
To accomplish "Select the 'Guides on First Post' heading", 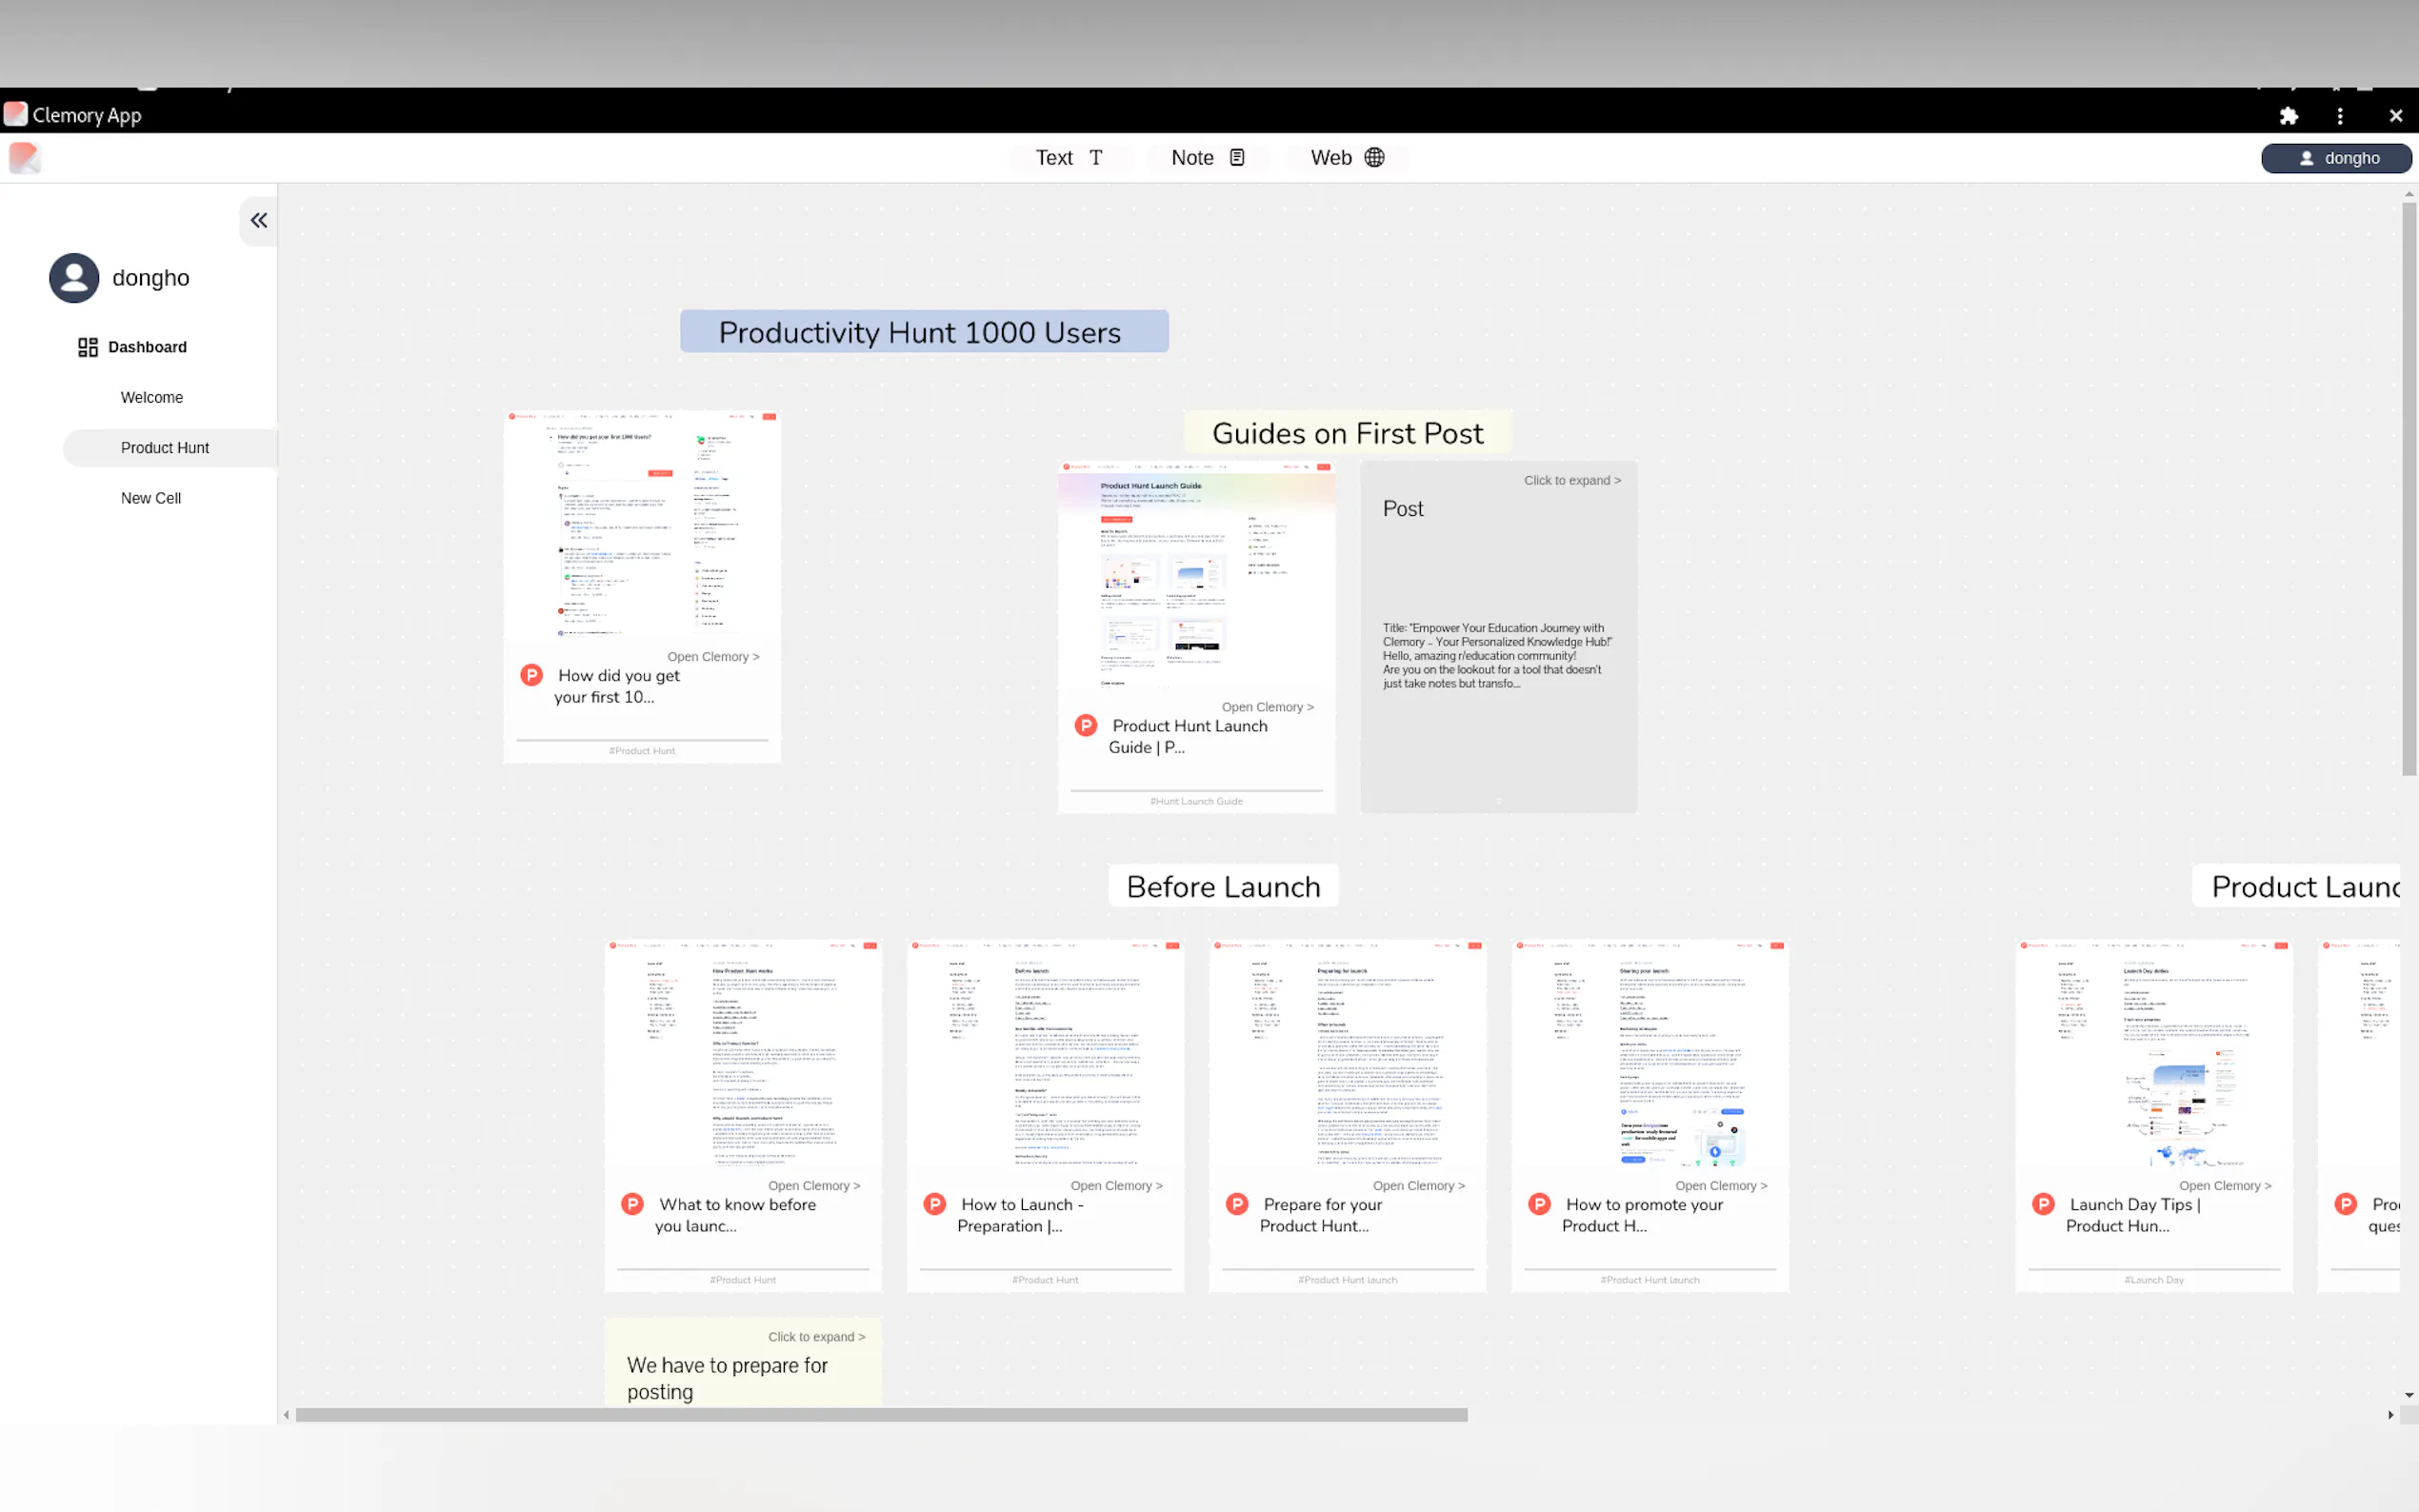I will (1347, 433).
